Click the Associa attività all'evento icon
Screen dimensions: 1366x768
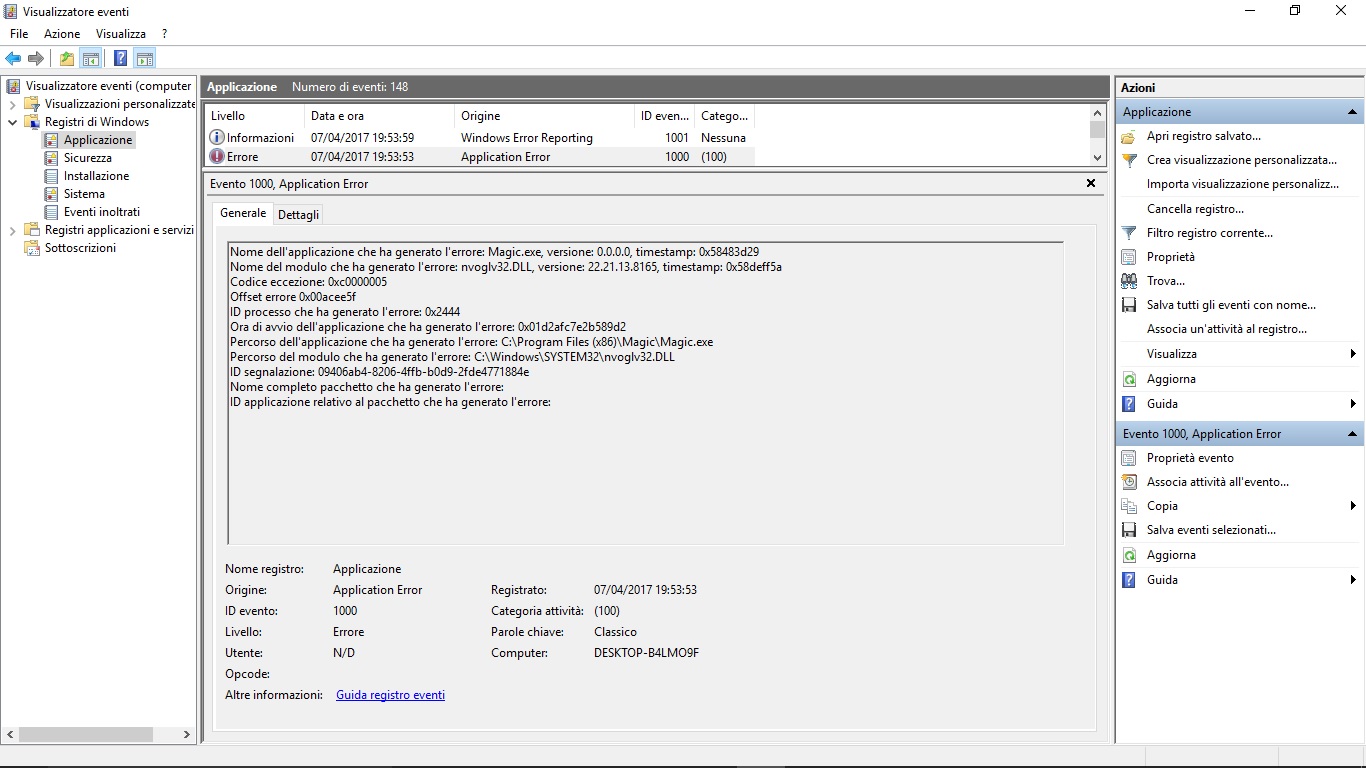(x=1129, y=482)
